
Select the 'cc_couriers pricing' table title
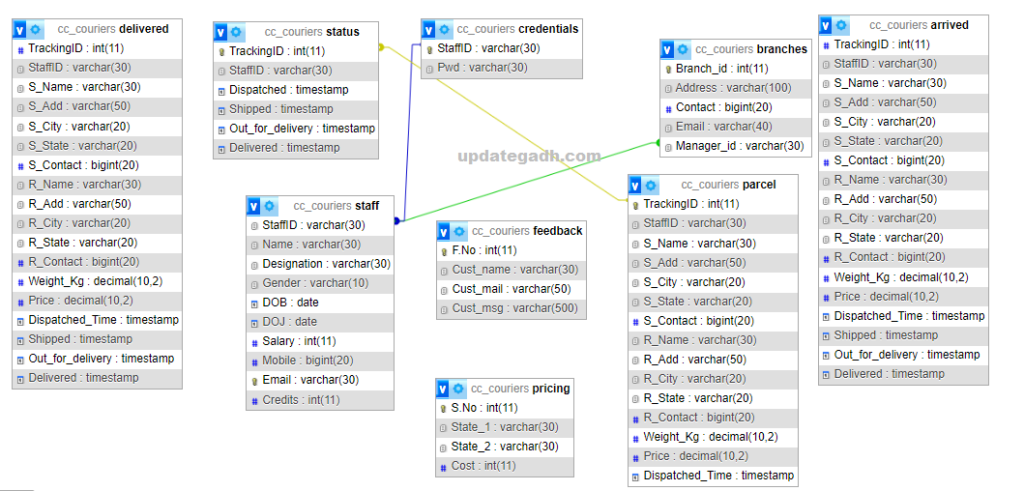click(x=520, y=388)
